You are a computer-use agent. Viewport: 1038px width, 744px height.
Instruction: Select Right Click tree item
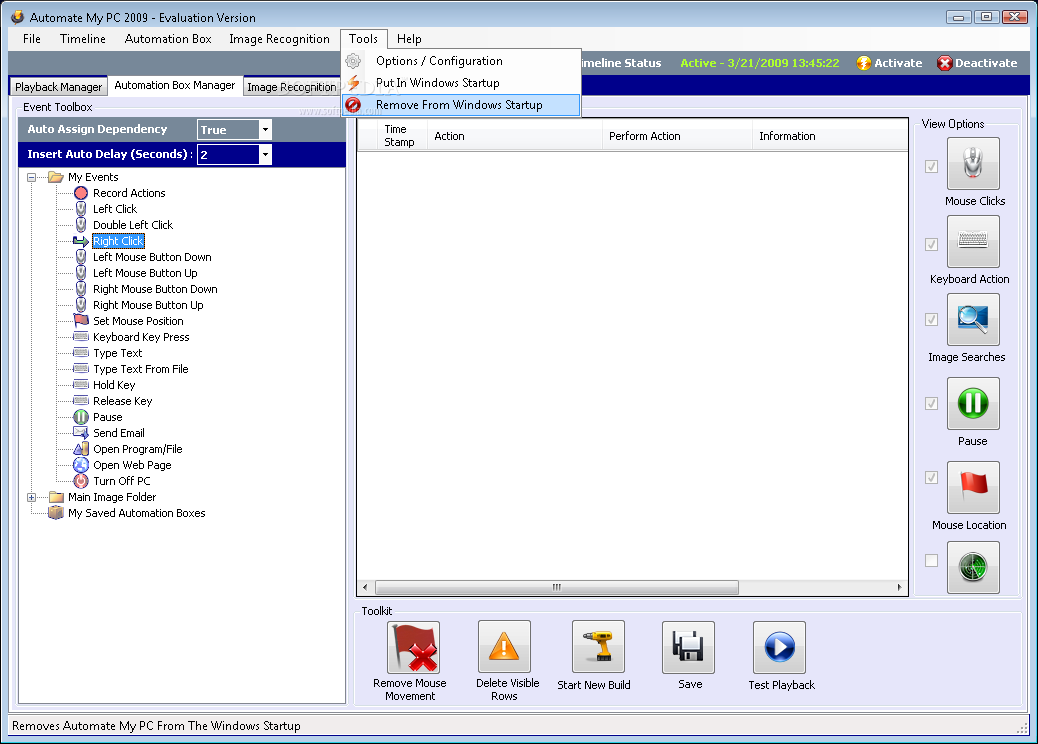point(118,241)
